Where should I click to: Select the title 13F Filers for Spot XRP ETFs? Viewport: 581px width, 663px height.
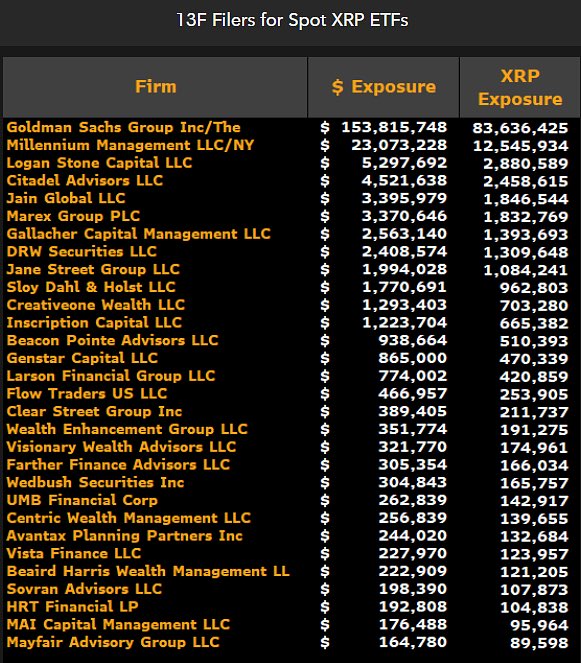[x=292, y=20]
